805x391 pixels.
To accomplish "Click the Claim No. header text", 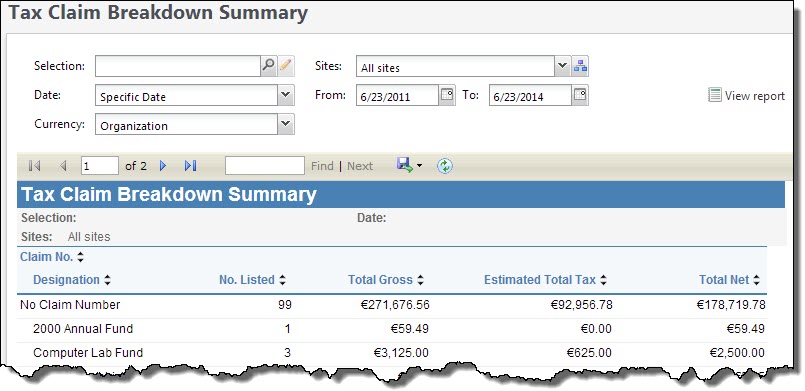I will coord(47,257).
